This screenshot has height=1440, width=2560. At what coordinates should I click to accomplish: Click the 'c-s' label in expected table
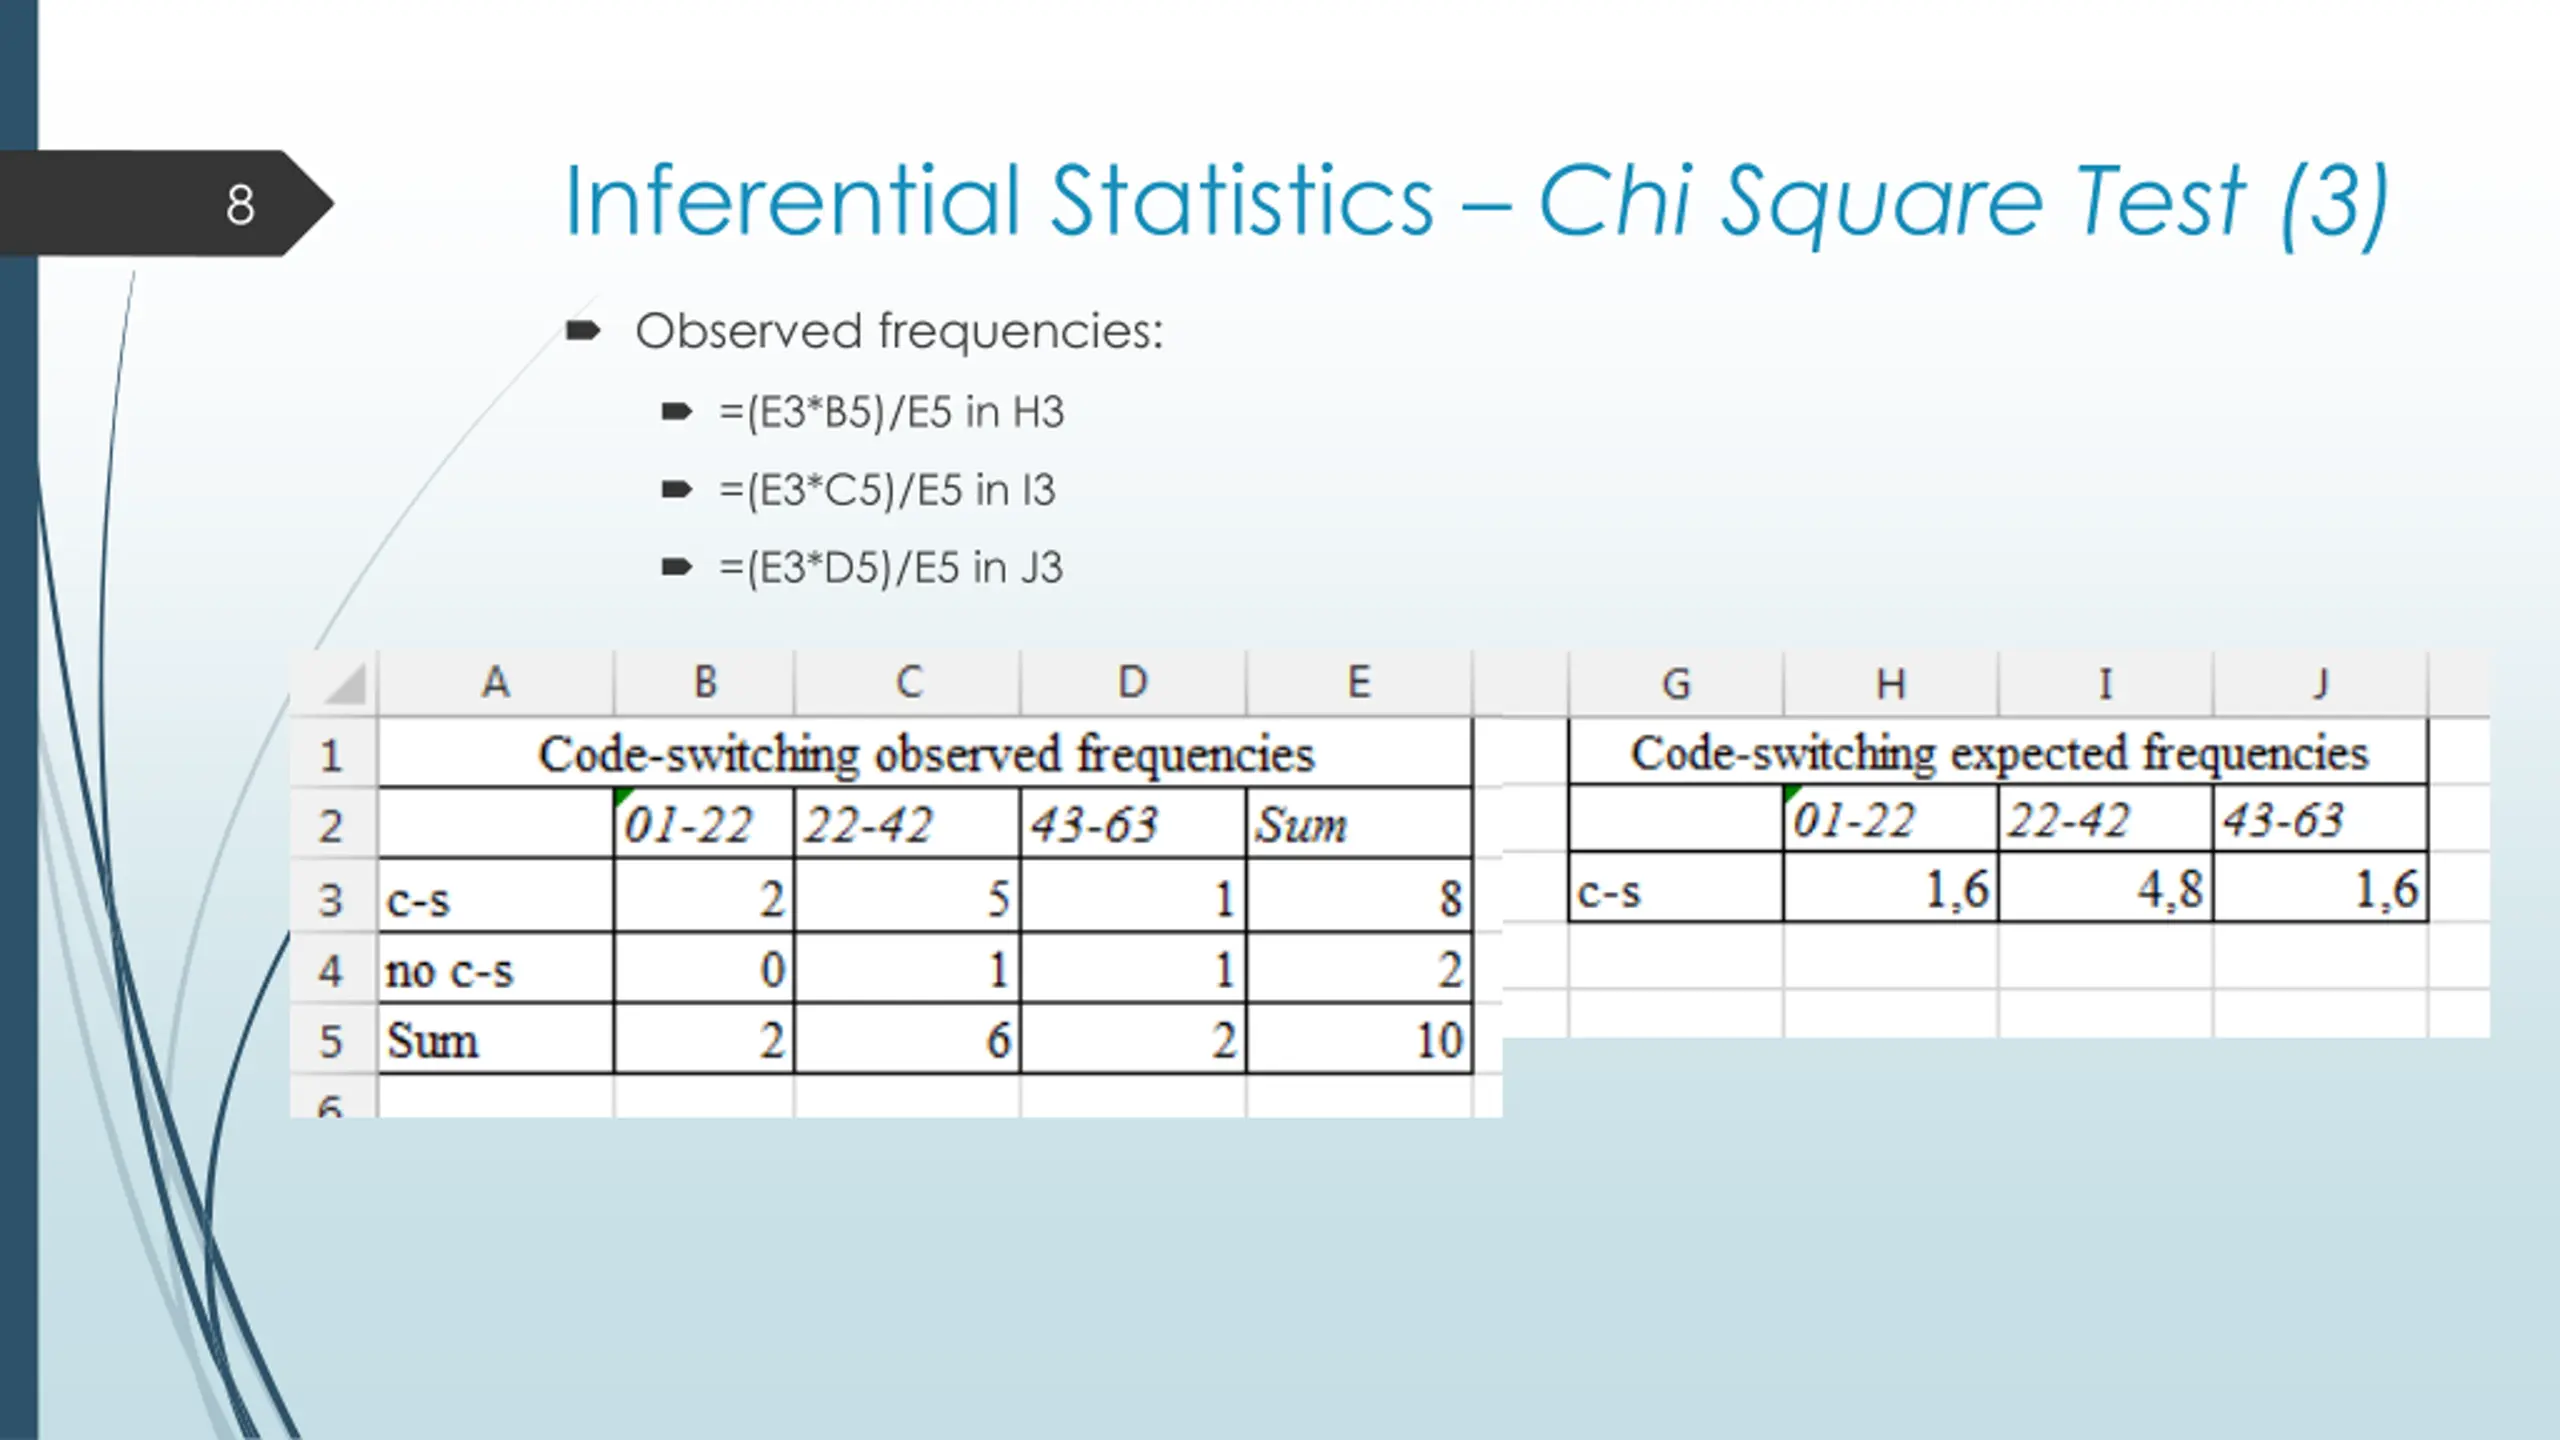coord(1676,888)
